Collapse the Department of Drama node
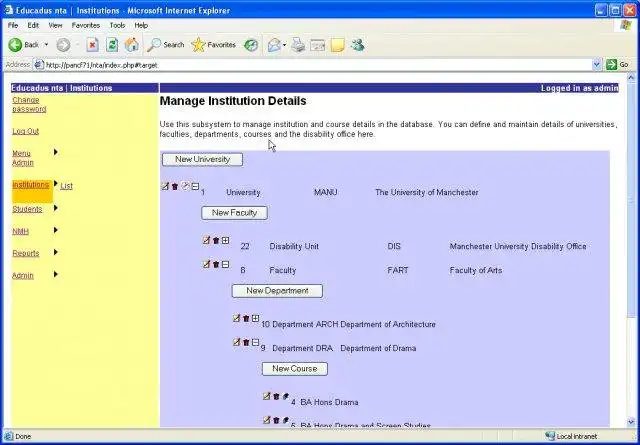Viewport: 640px width, 445px height. point(256,343)
